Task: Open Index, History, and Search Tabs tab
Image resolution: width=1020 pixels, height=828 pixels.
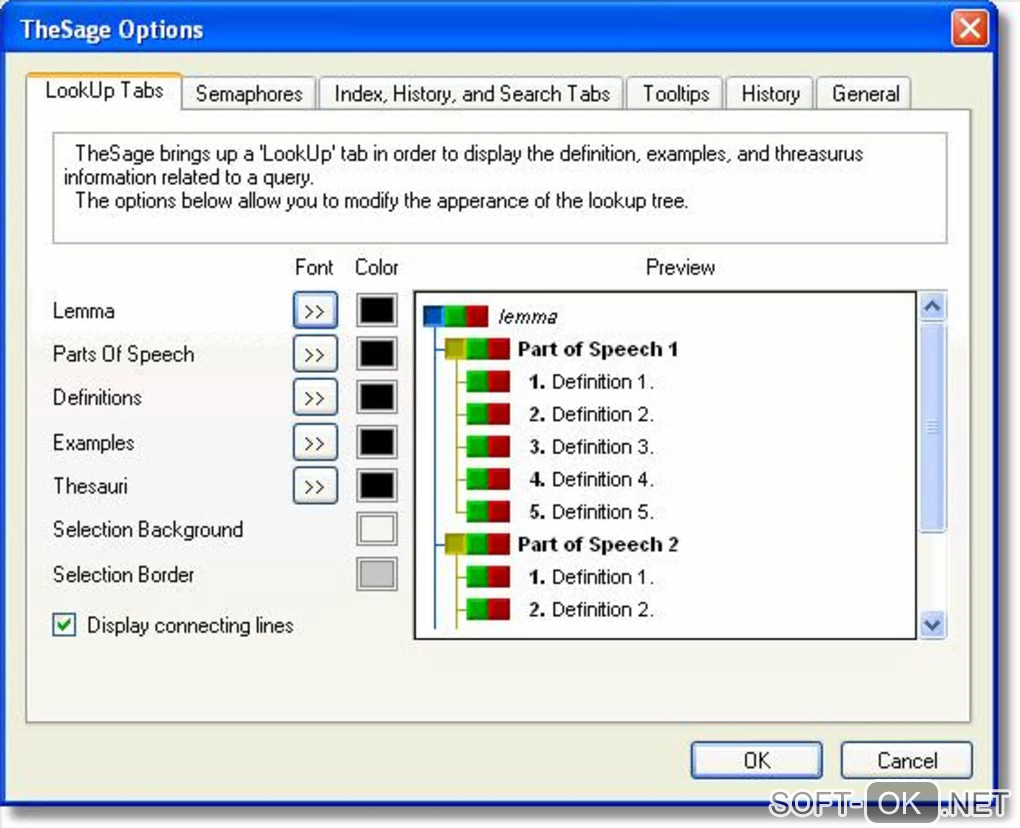Action: (472, 94)
